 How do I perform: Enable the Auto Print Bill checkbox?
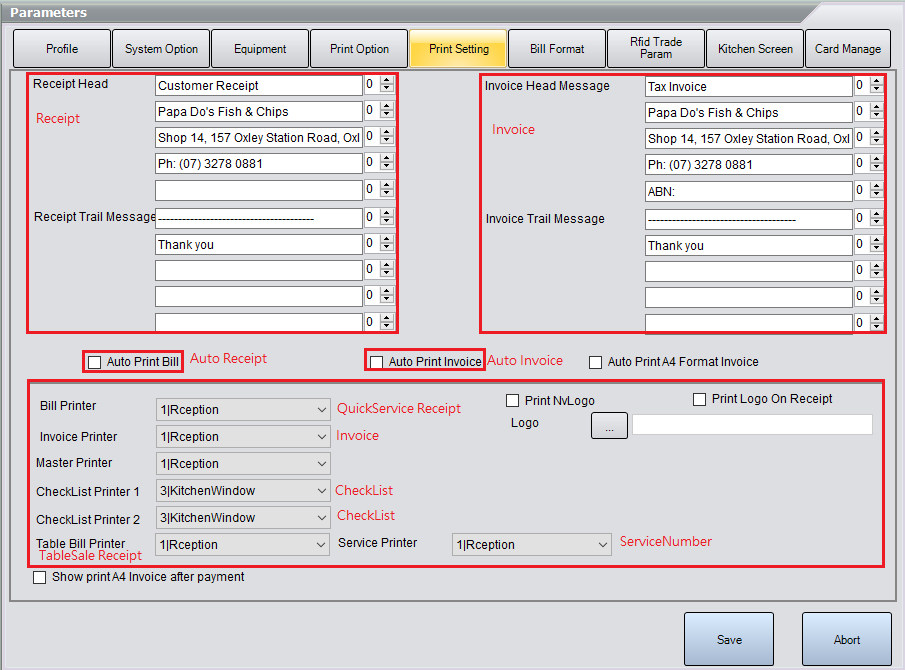[95, 362]
